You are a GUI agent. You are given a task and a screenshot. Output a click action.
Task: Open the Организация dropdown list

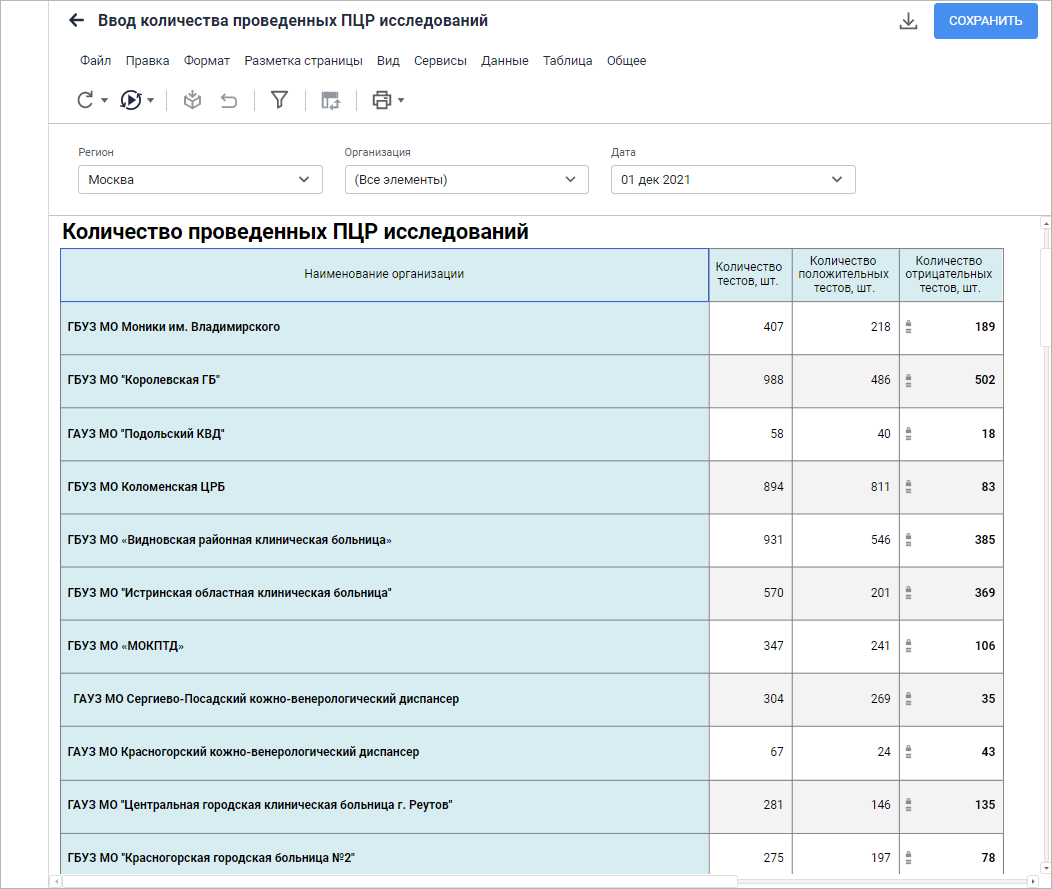click(x=466, y=180)
